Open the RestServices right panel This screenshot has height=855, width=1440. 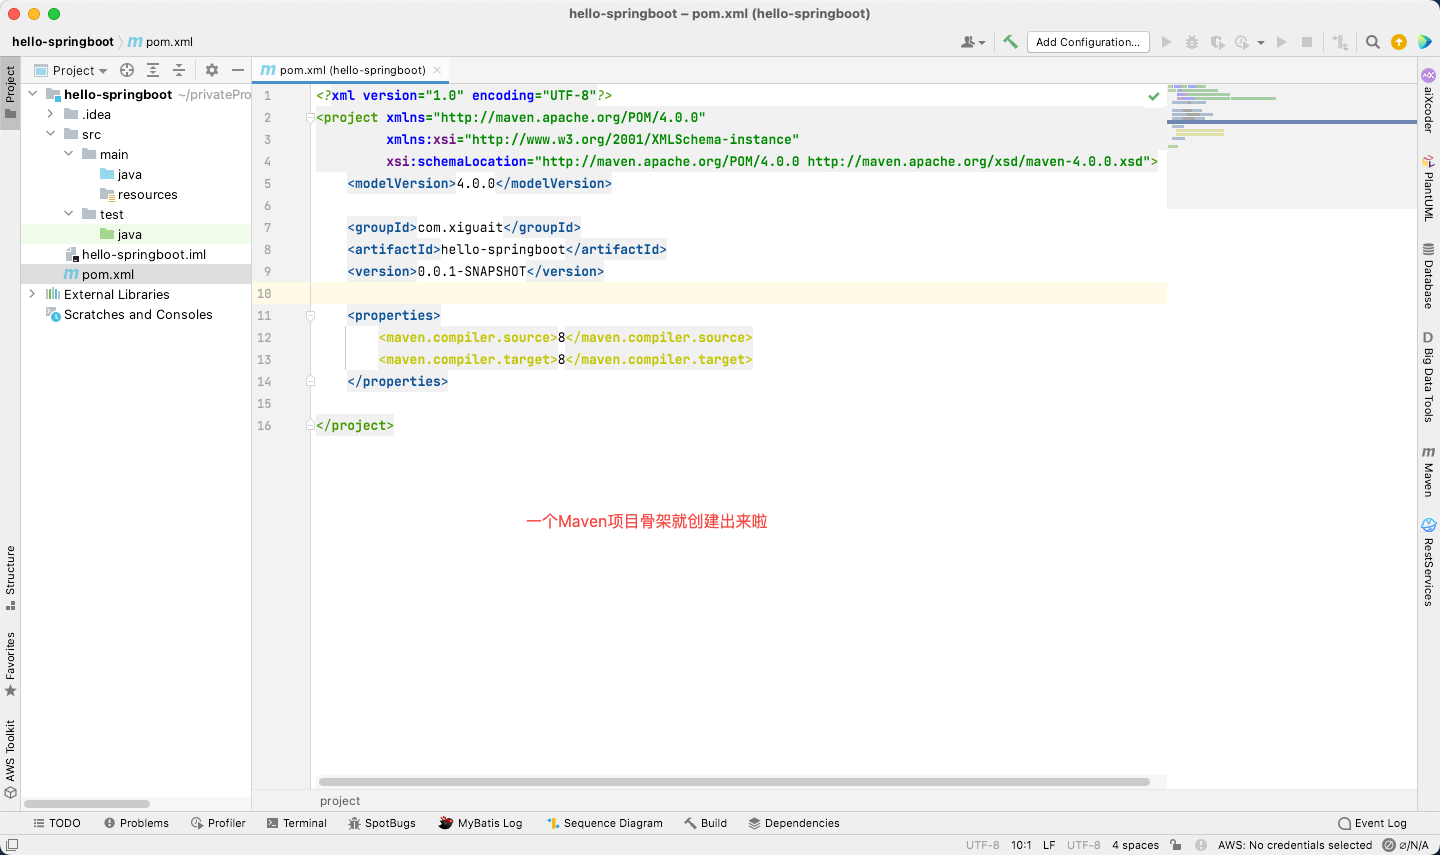(1429, 562)
